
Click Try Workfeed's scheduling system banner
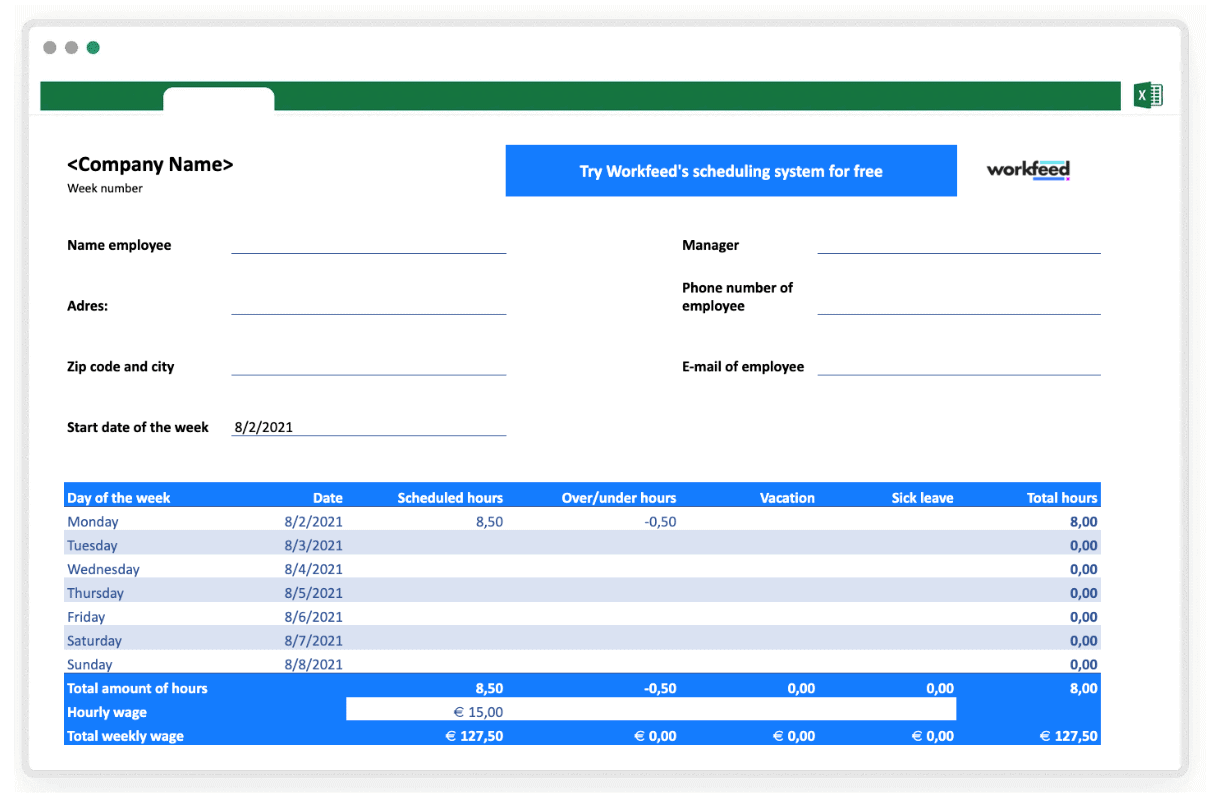(731, 171)
